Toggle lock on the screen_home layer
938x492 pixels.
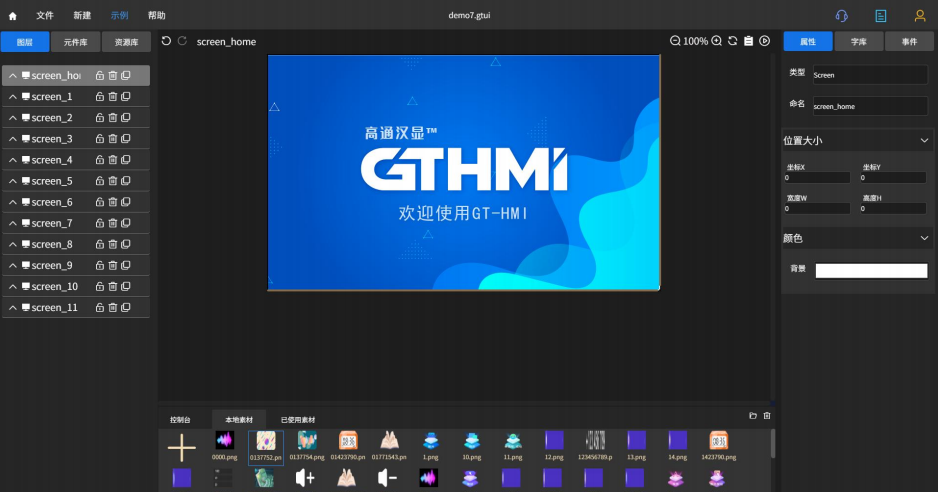100,75
